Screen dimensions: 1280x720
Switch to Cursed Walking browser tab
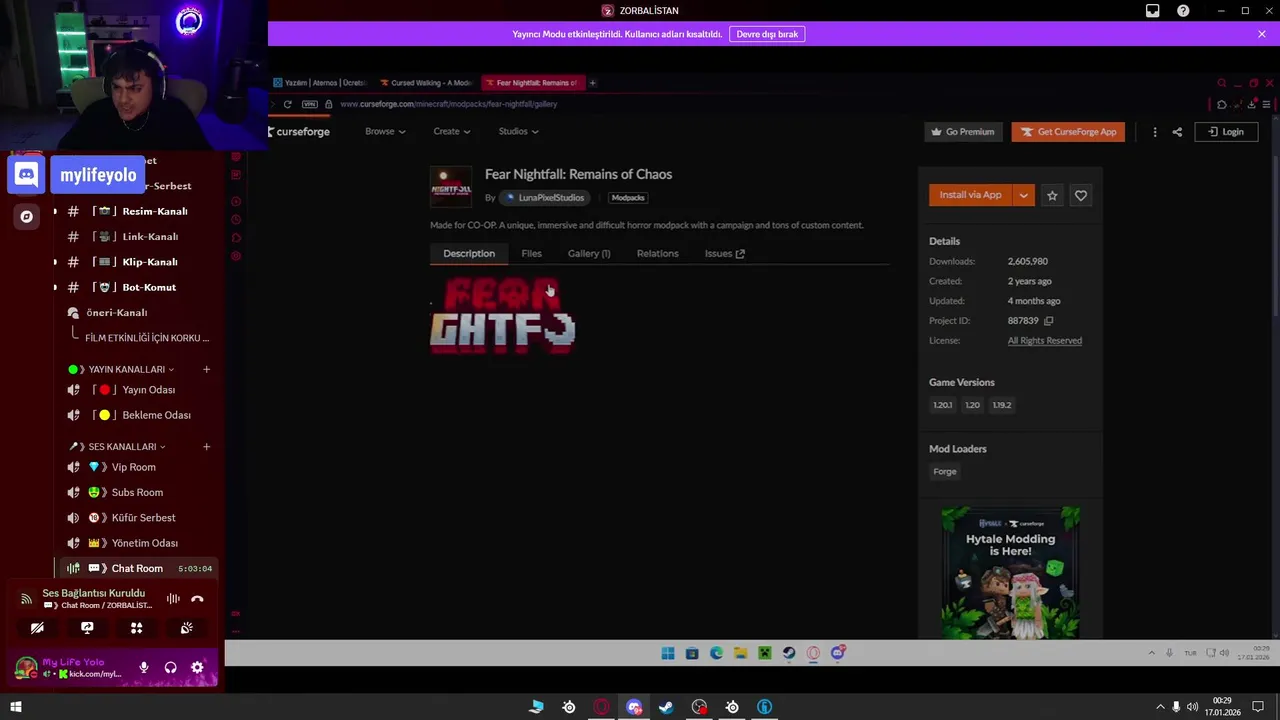click(426, 83)
